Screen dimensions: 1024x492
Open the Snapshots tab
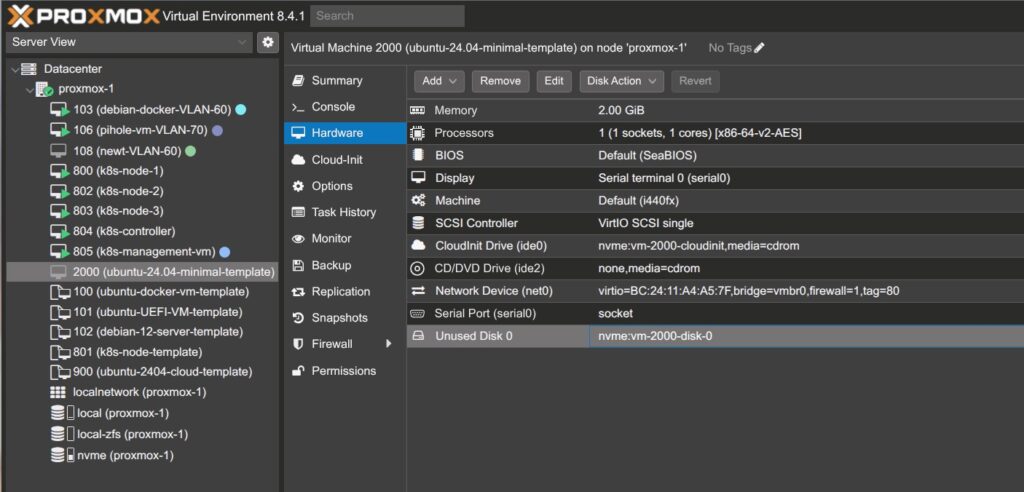tap(345, 318)
